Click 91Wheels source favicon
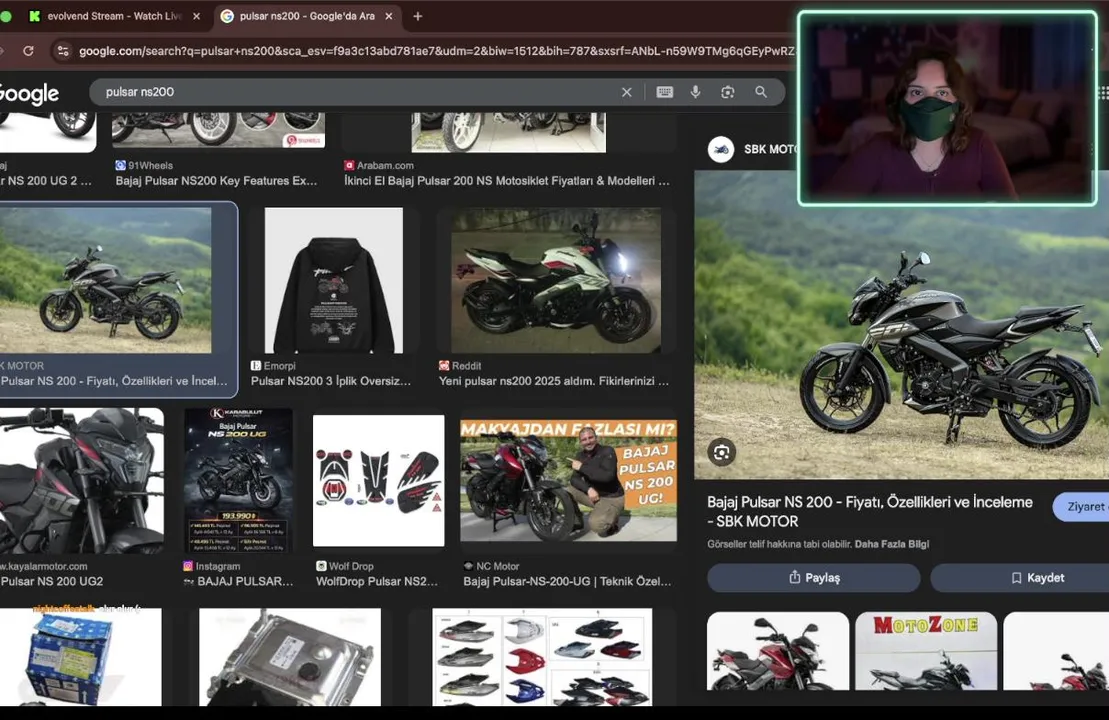Image resolution: width=1109 pixels, height=720 pixels. (x=120, y=166)
